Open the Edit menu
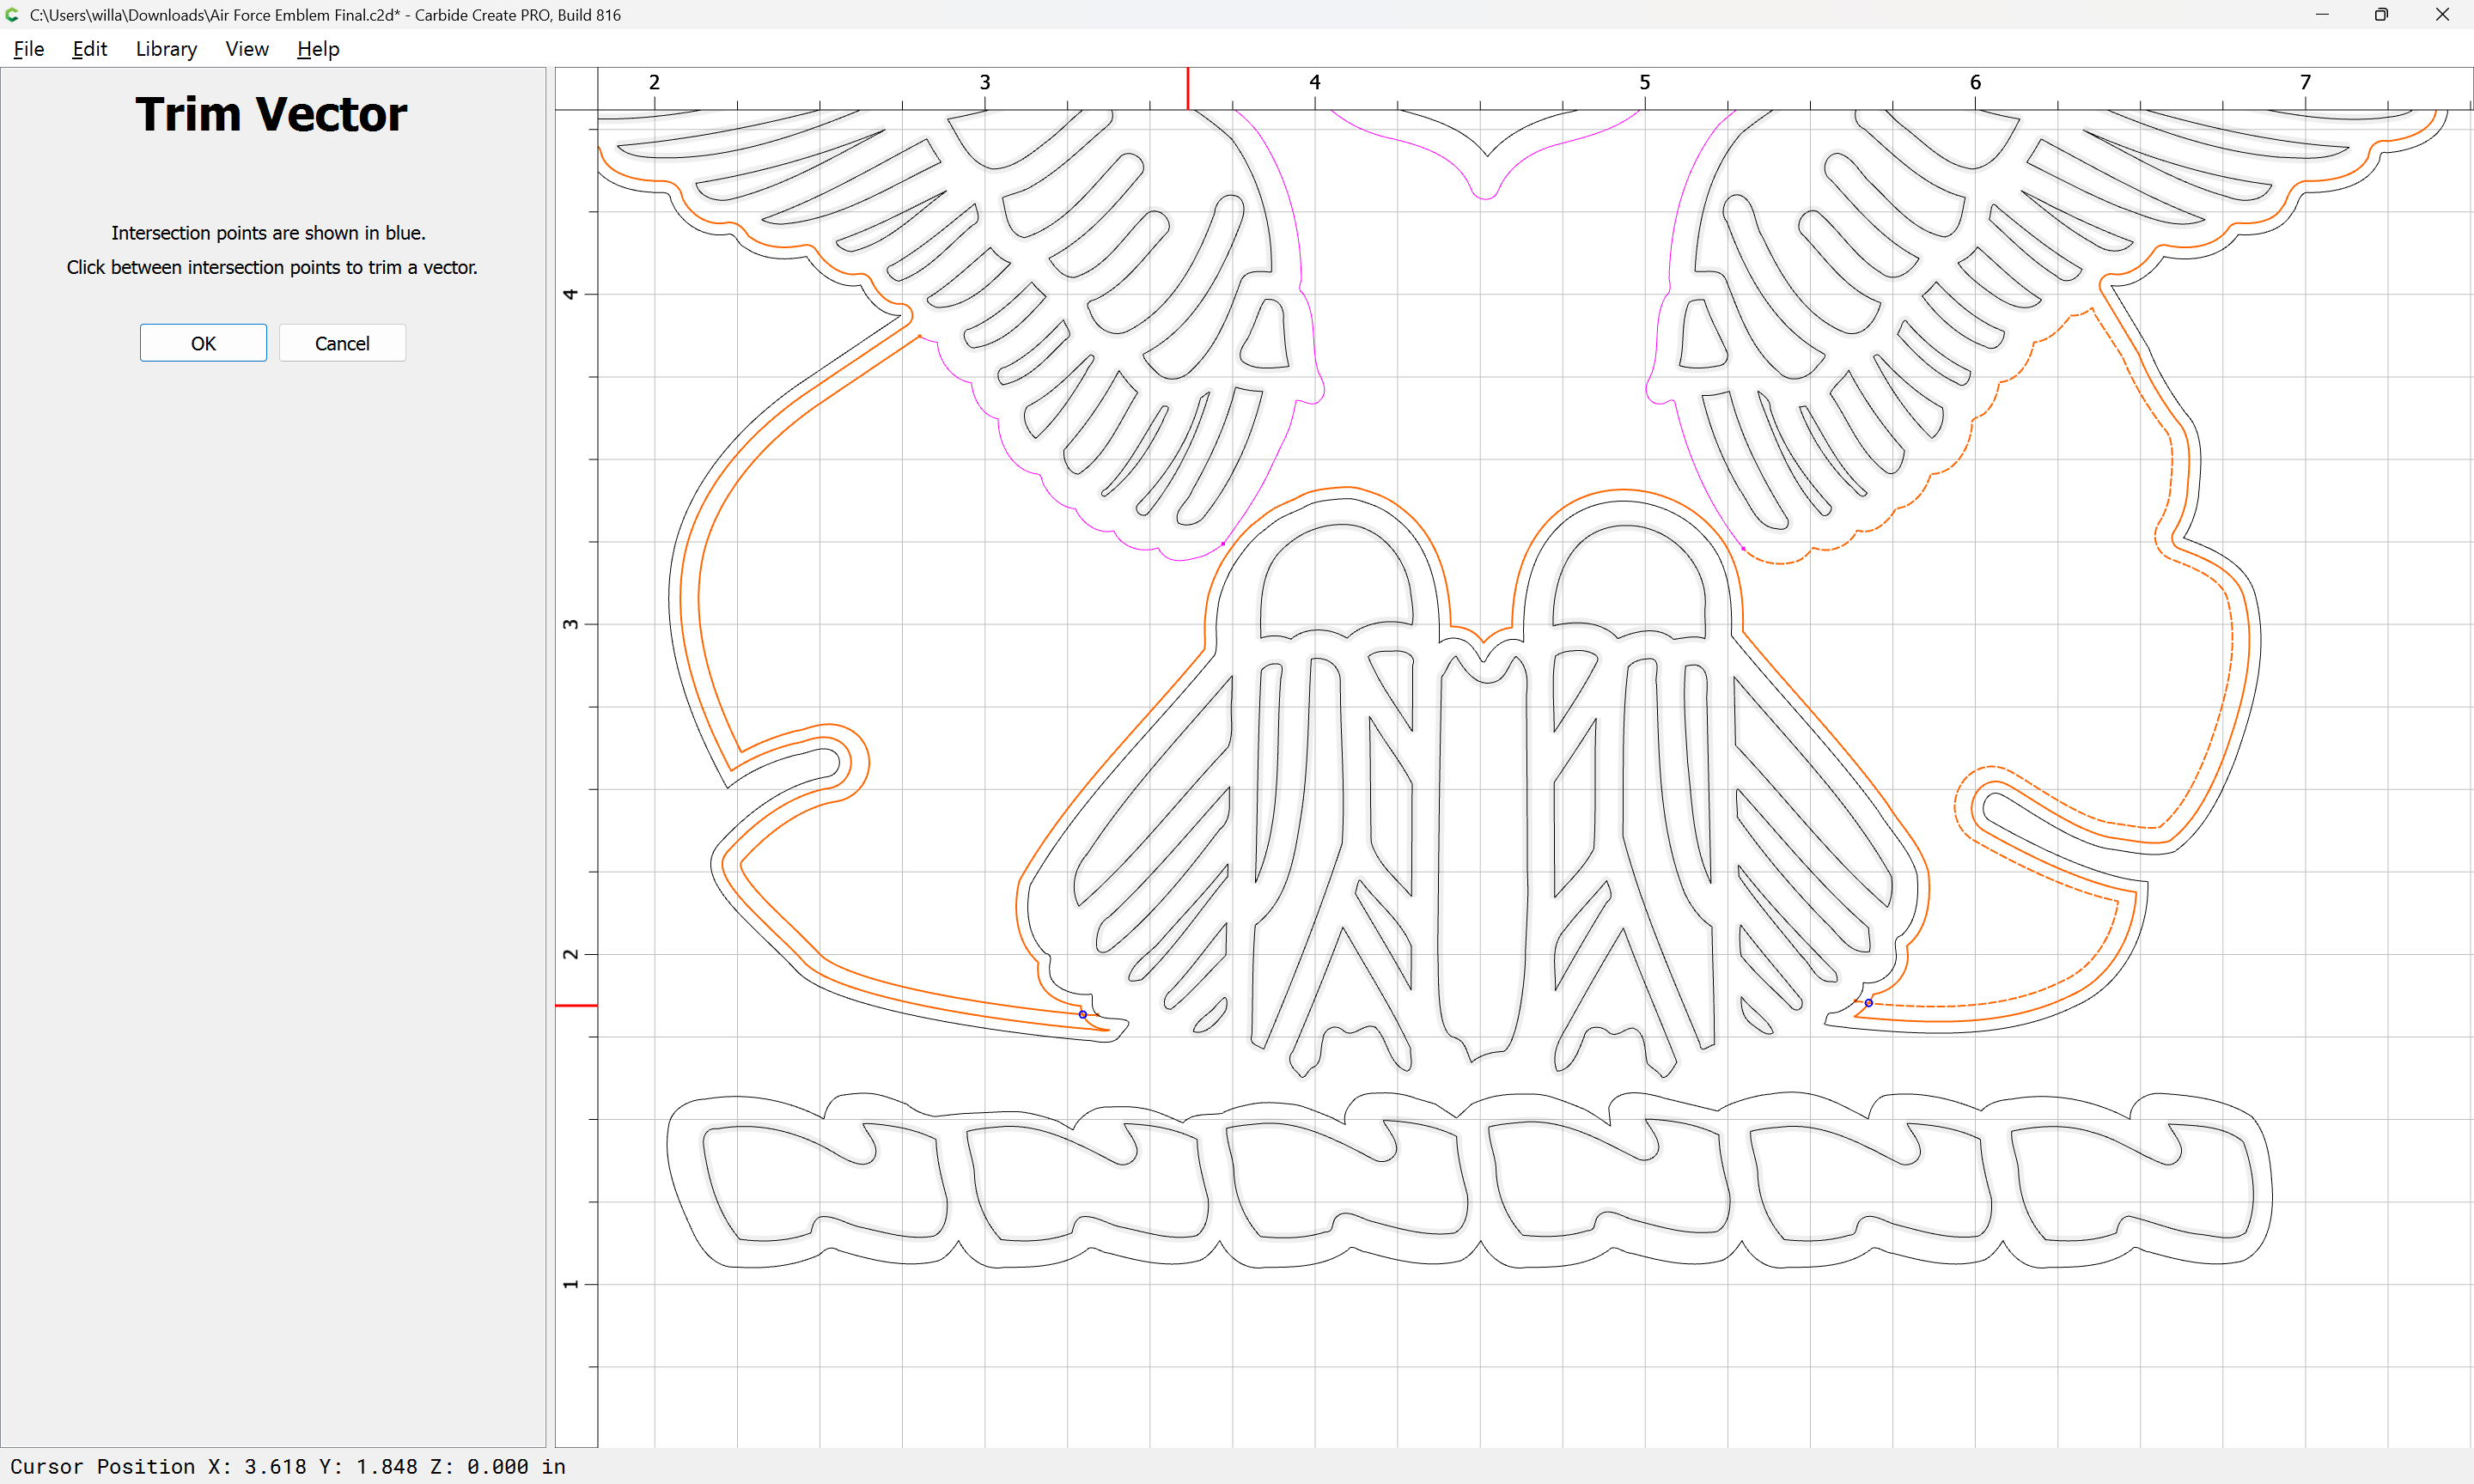 click(89, 49)
